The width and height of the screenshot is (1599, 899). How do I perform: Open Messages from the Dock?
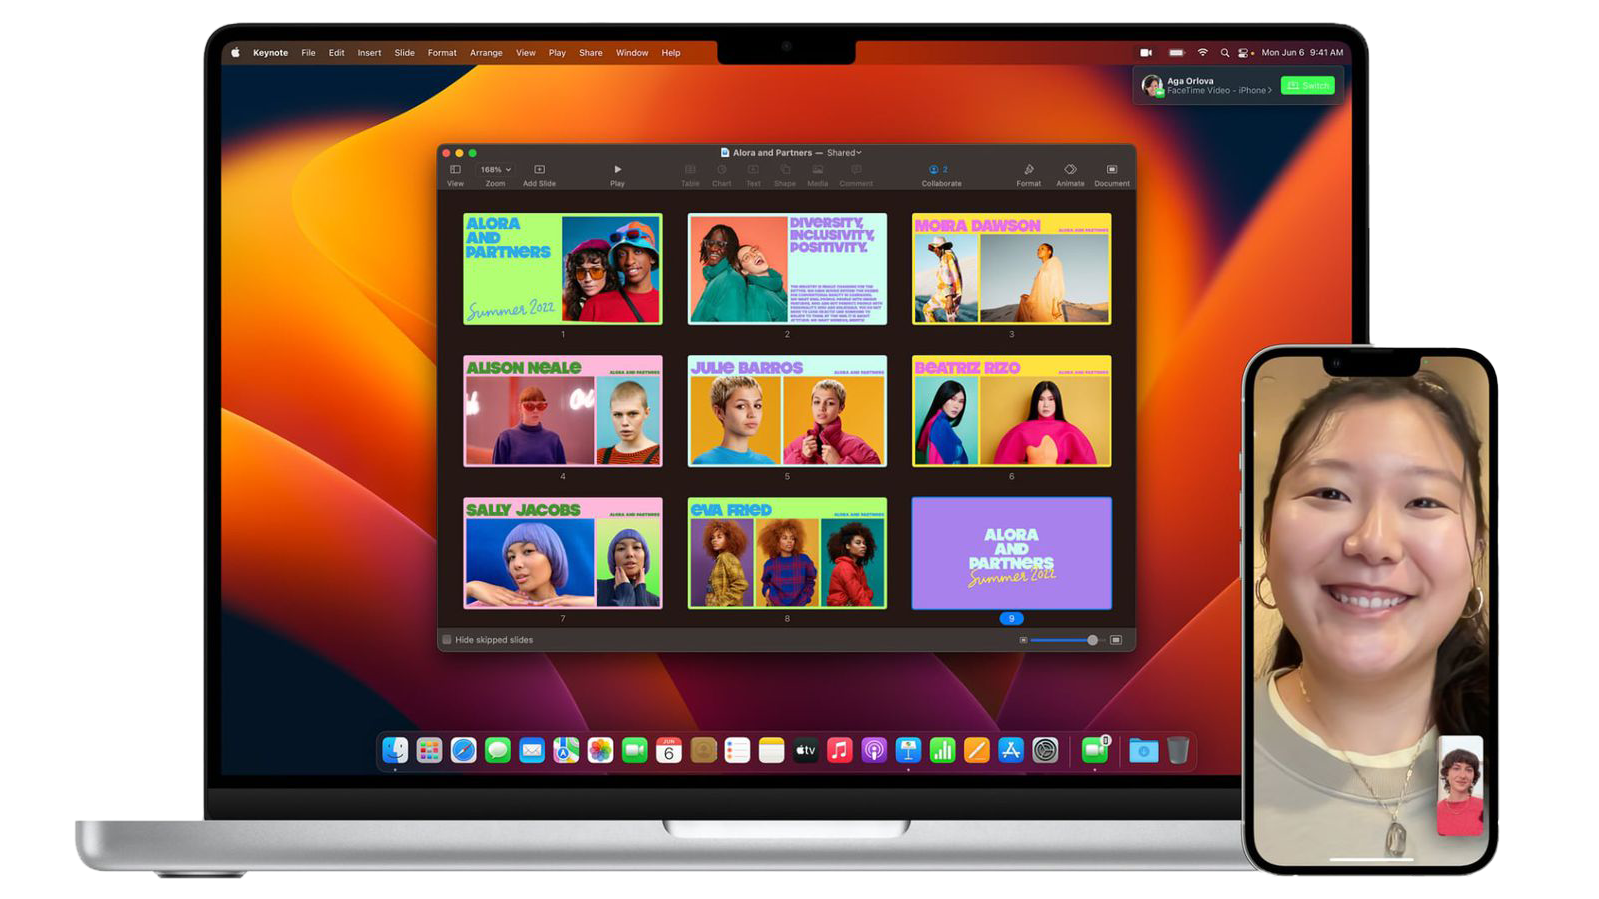[497, 750]
